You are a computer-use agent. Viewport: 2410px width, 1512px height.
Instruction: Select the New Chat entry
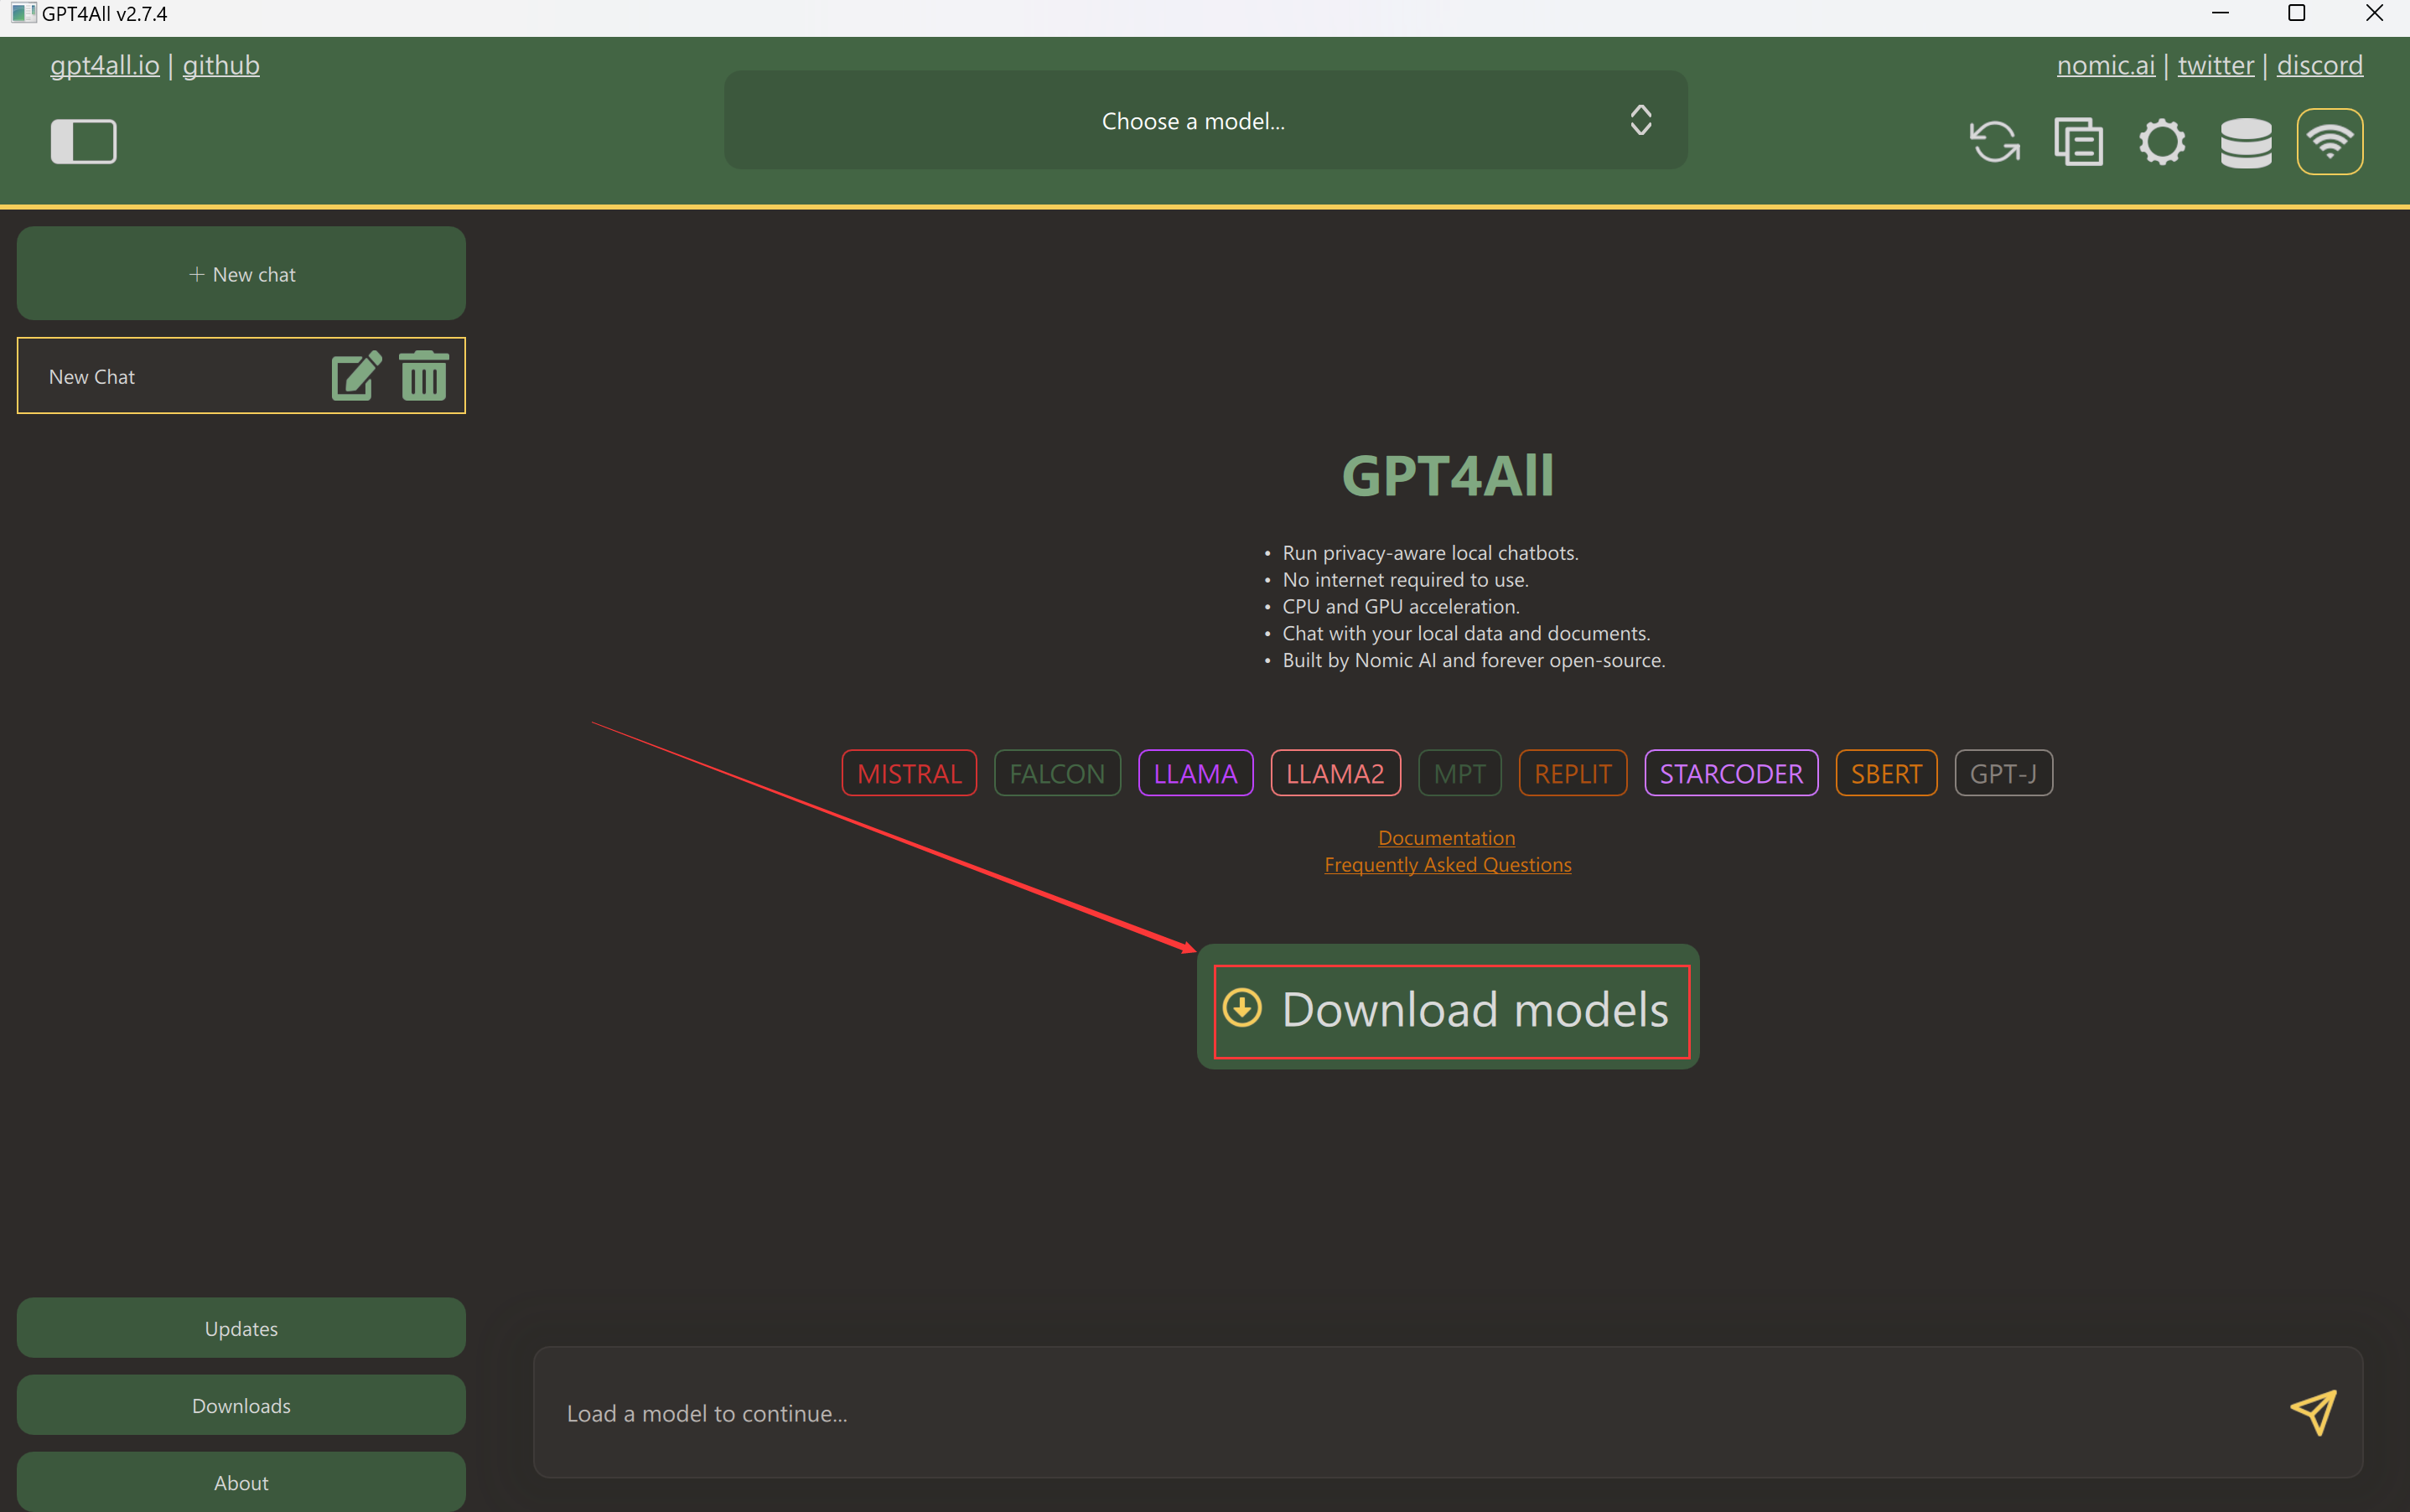(150, 377)
